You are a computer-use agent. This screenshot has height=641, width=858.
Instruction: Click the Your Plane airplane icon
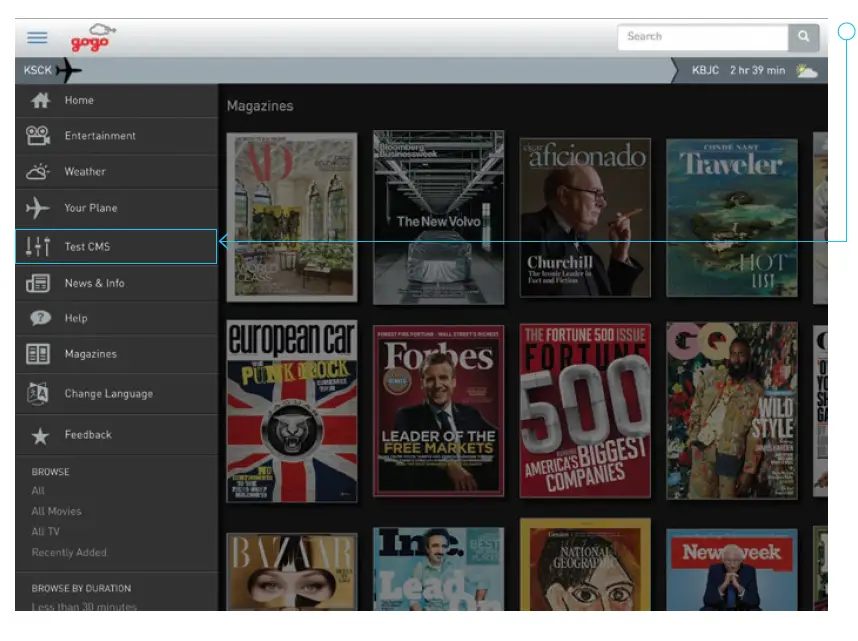click(37, 208)
